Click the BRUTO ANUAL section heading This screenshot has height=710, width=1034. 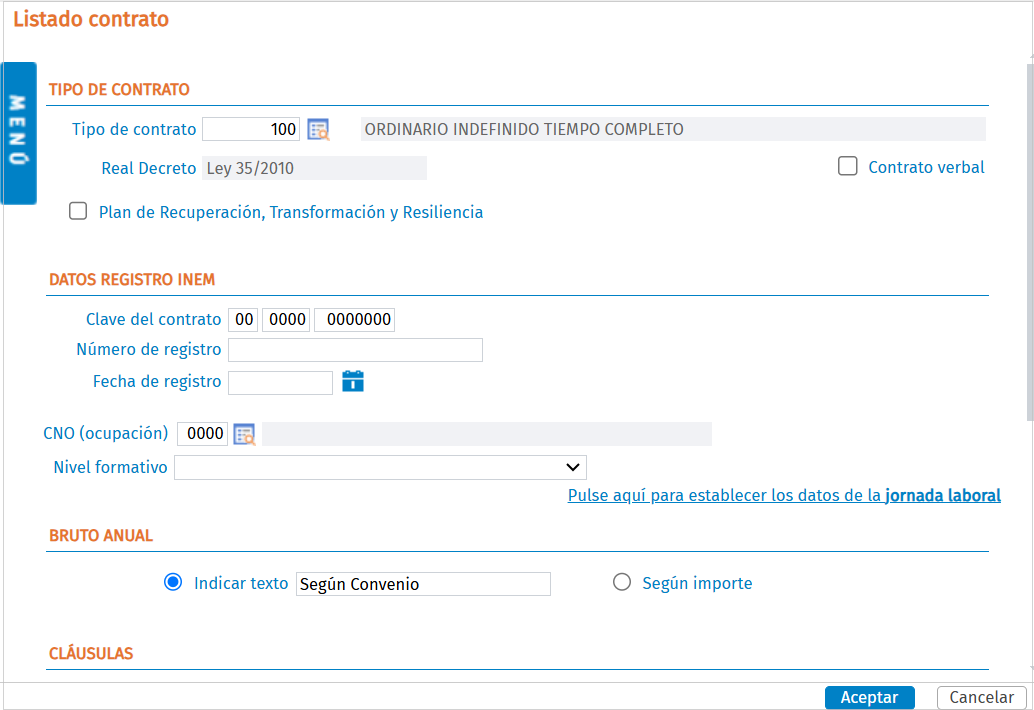[x=101, y=535]
